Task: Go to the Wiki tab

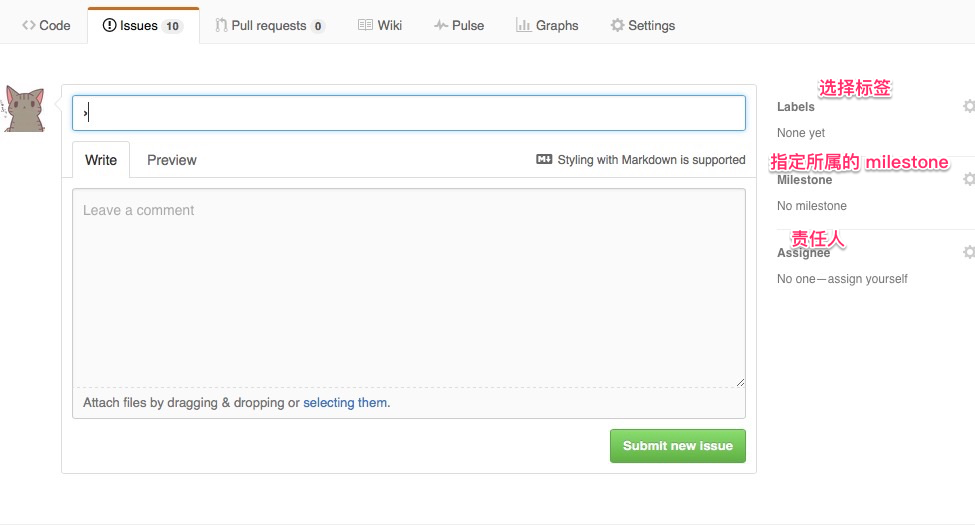Action: (380, 25)
